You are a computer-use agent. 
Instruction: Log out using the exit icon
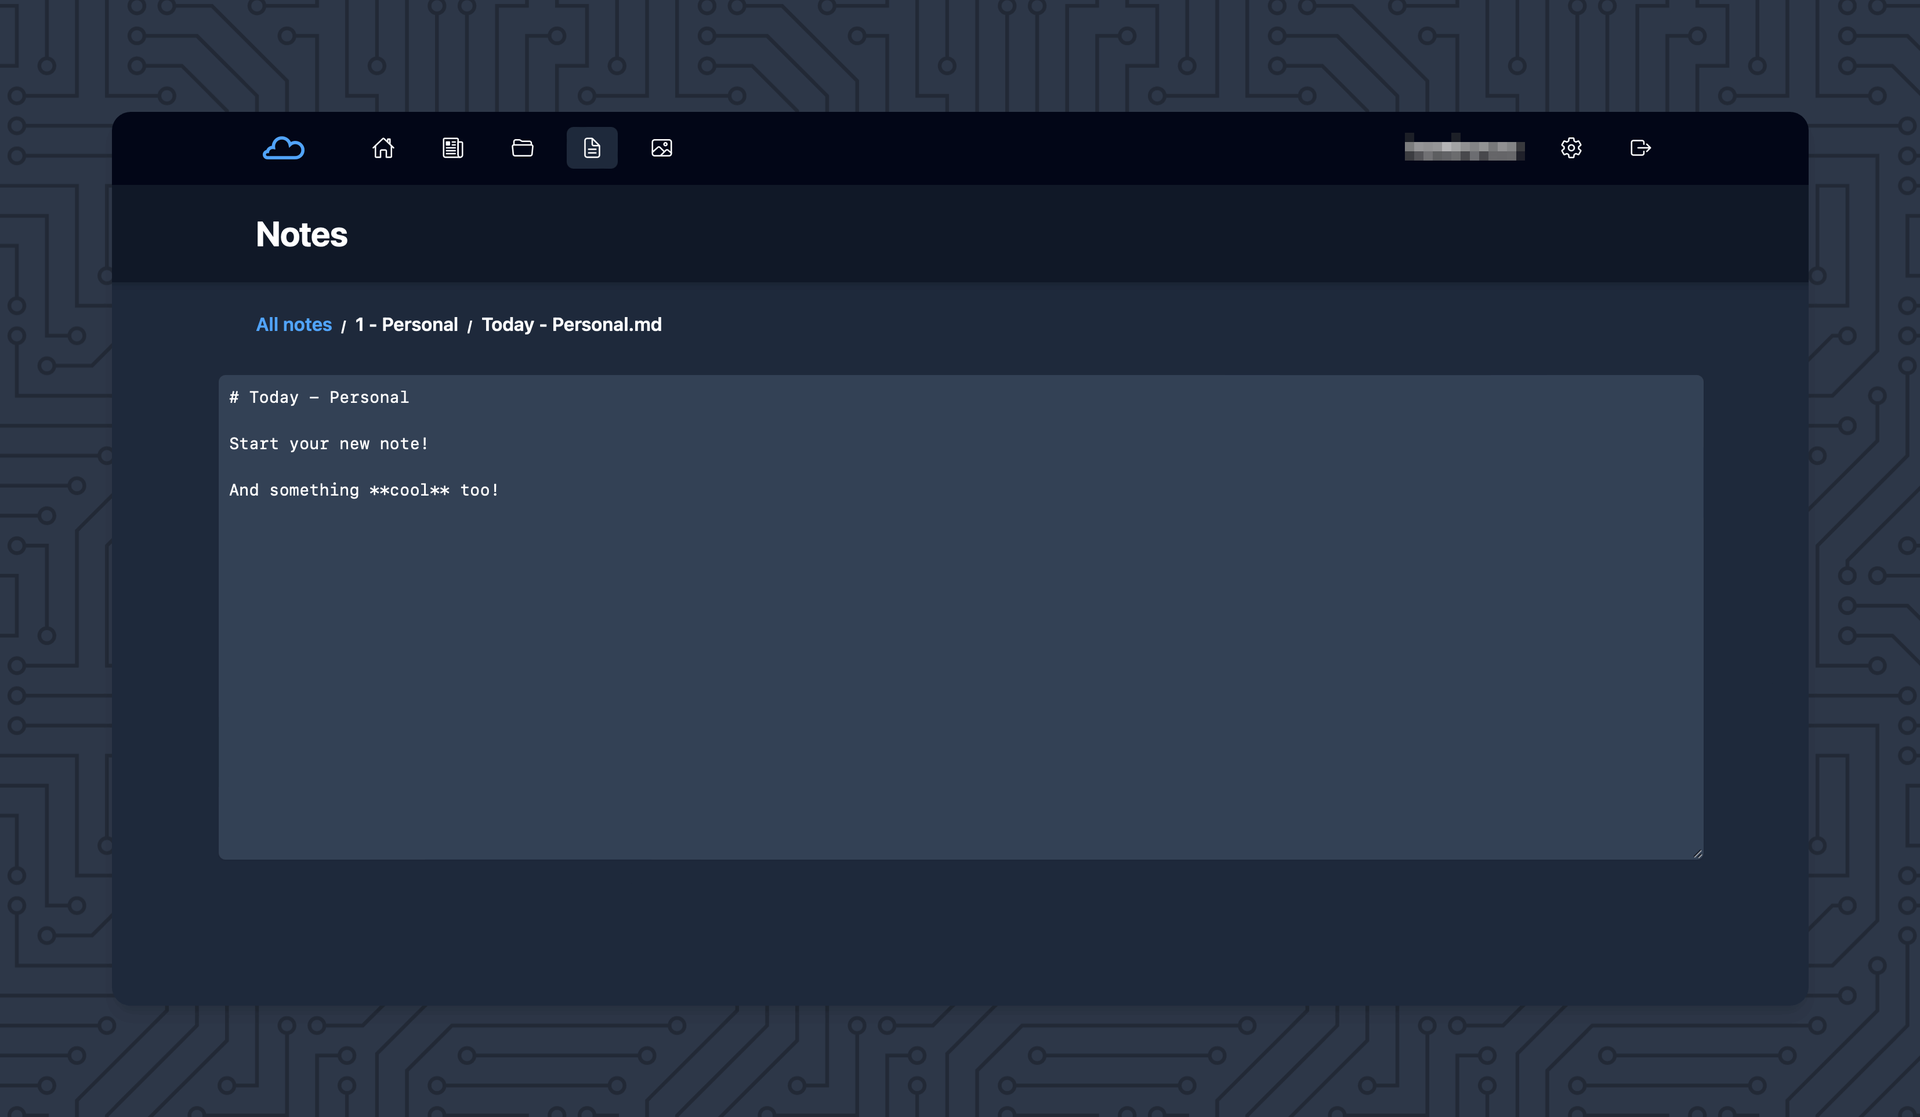[x=1640, y=148]
